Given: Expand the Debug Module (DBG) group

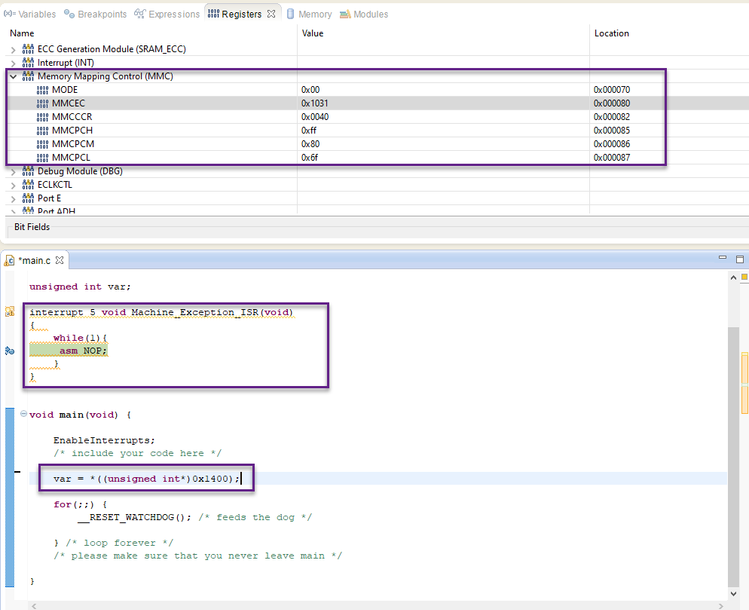Looking at the screenshot, I should (x=13, y=171).
